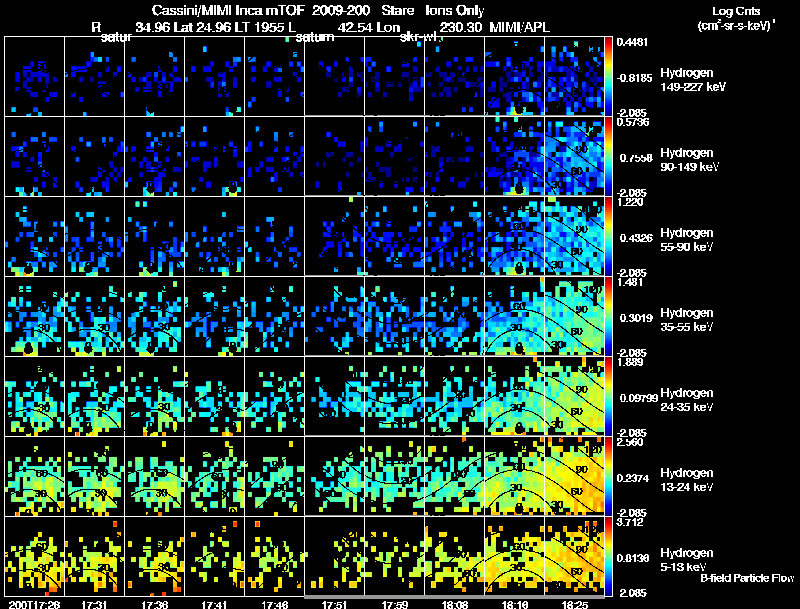This screenshot has height=609, width=800.
Task: Click the color bar beside Hydrogen 149-227 keV
Action: pos(608,77)
